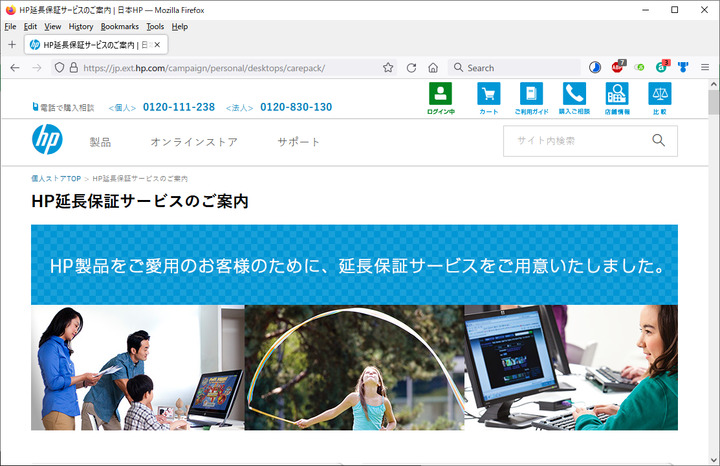Open the Bookmarks menu
The height and width of the screenshot is (466, 720).
pos(119,27)
